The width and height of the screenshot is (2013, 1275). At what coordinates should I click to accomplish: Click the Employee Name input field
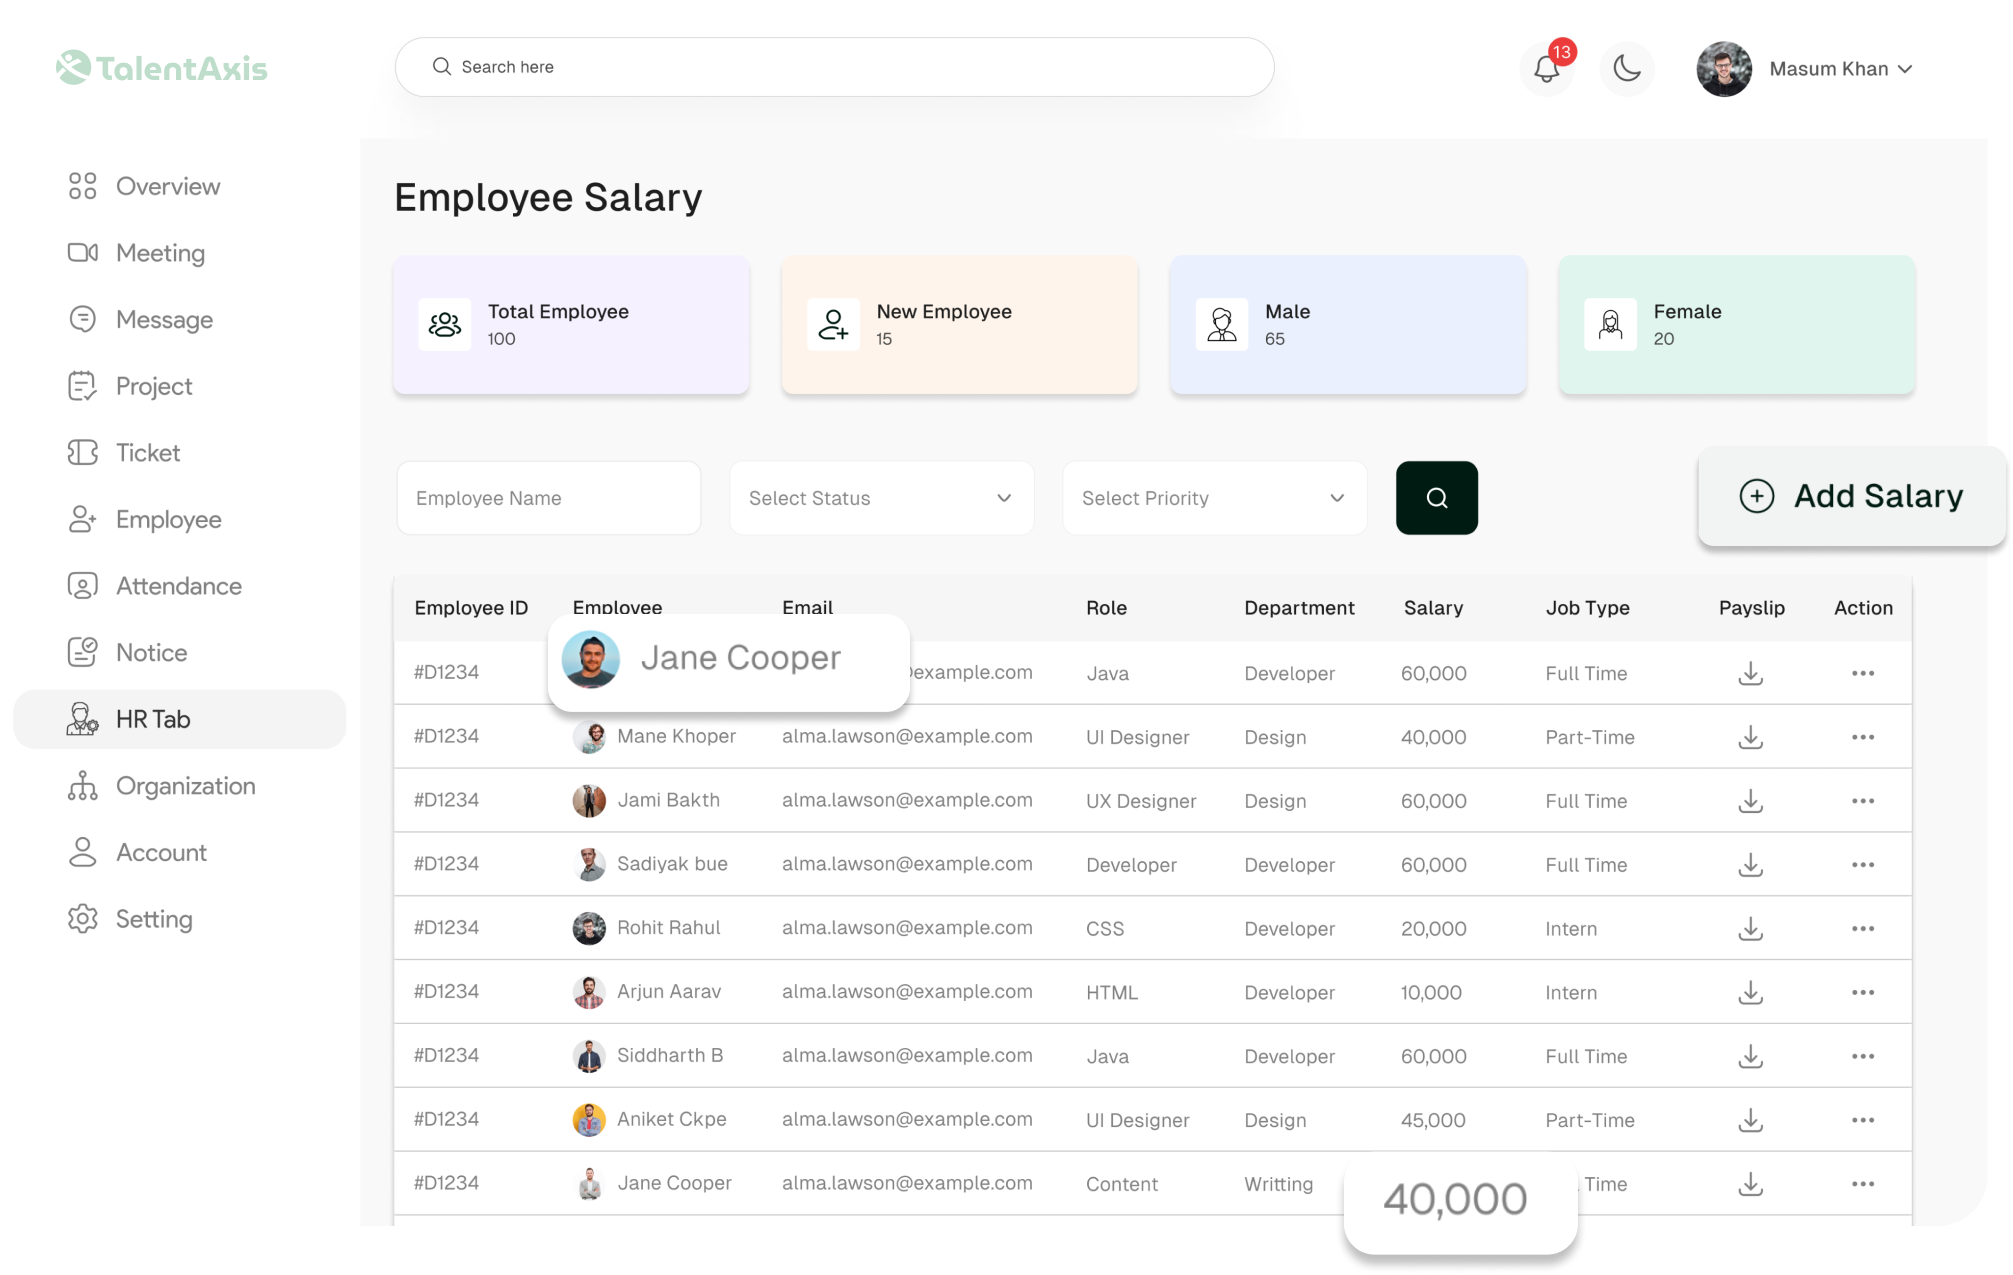[x=548, y=498]
